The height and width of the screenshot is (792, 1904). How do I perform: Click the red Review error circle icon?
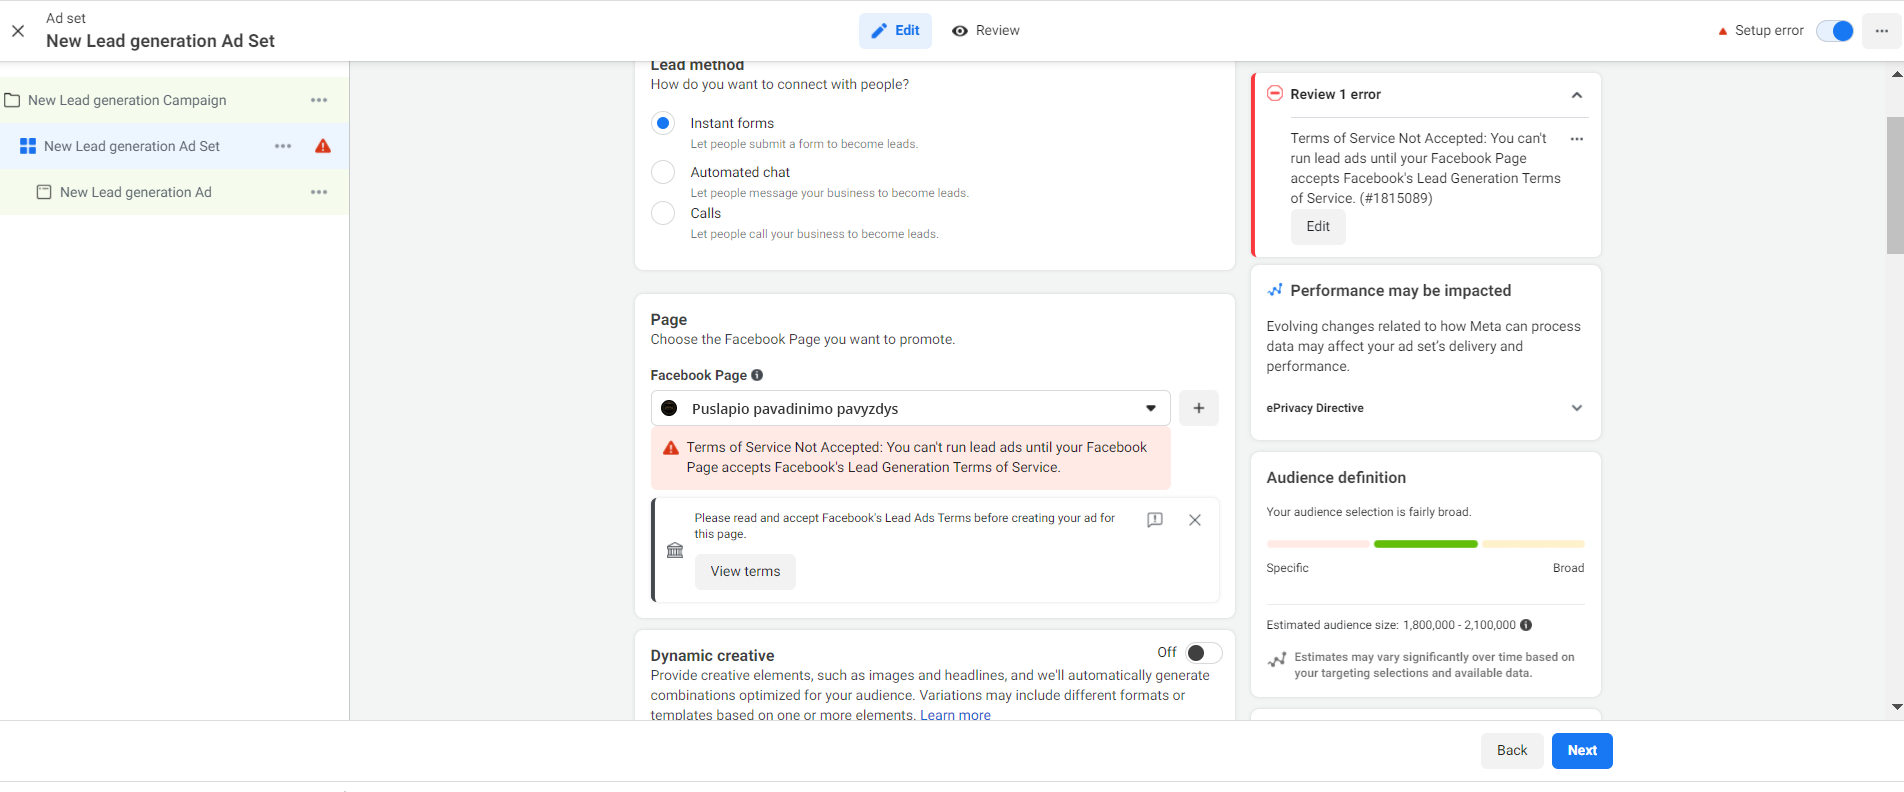(1275, 93)
